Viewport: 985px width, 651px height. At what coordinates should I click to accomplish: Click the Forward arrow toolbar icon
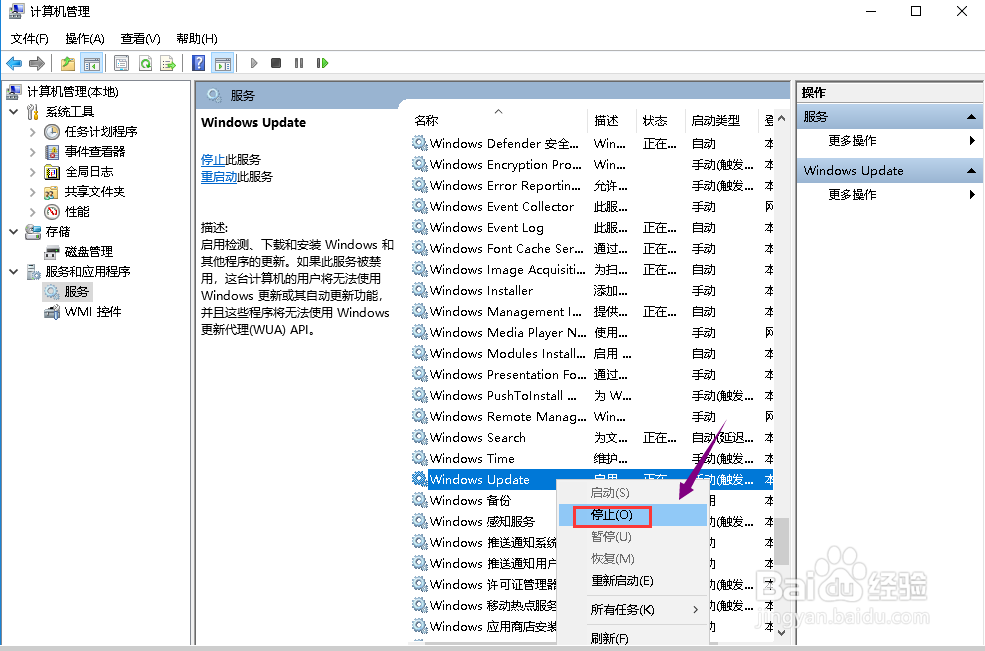[37, 63]
